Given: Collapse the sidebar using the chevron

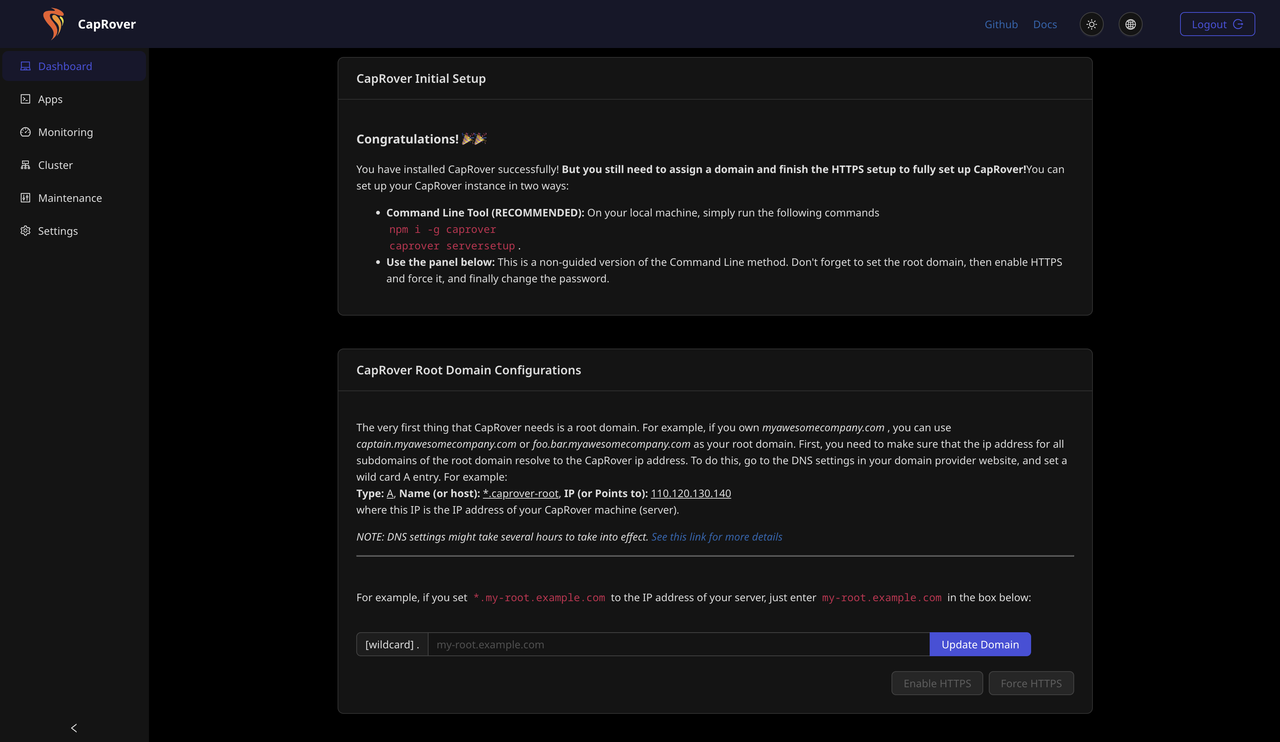Looking at the screenshot, I should (x=72, y=727).
